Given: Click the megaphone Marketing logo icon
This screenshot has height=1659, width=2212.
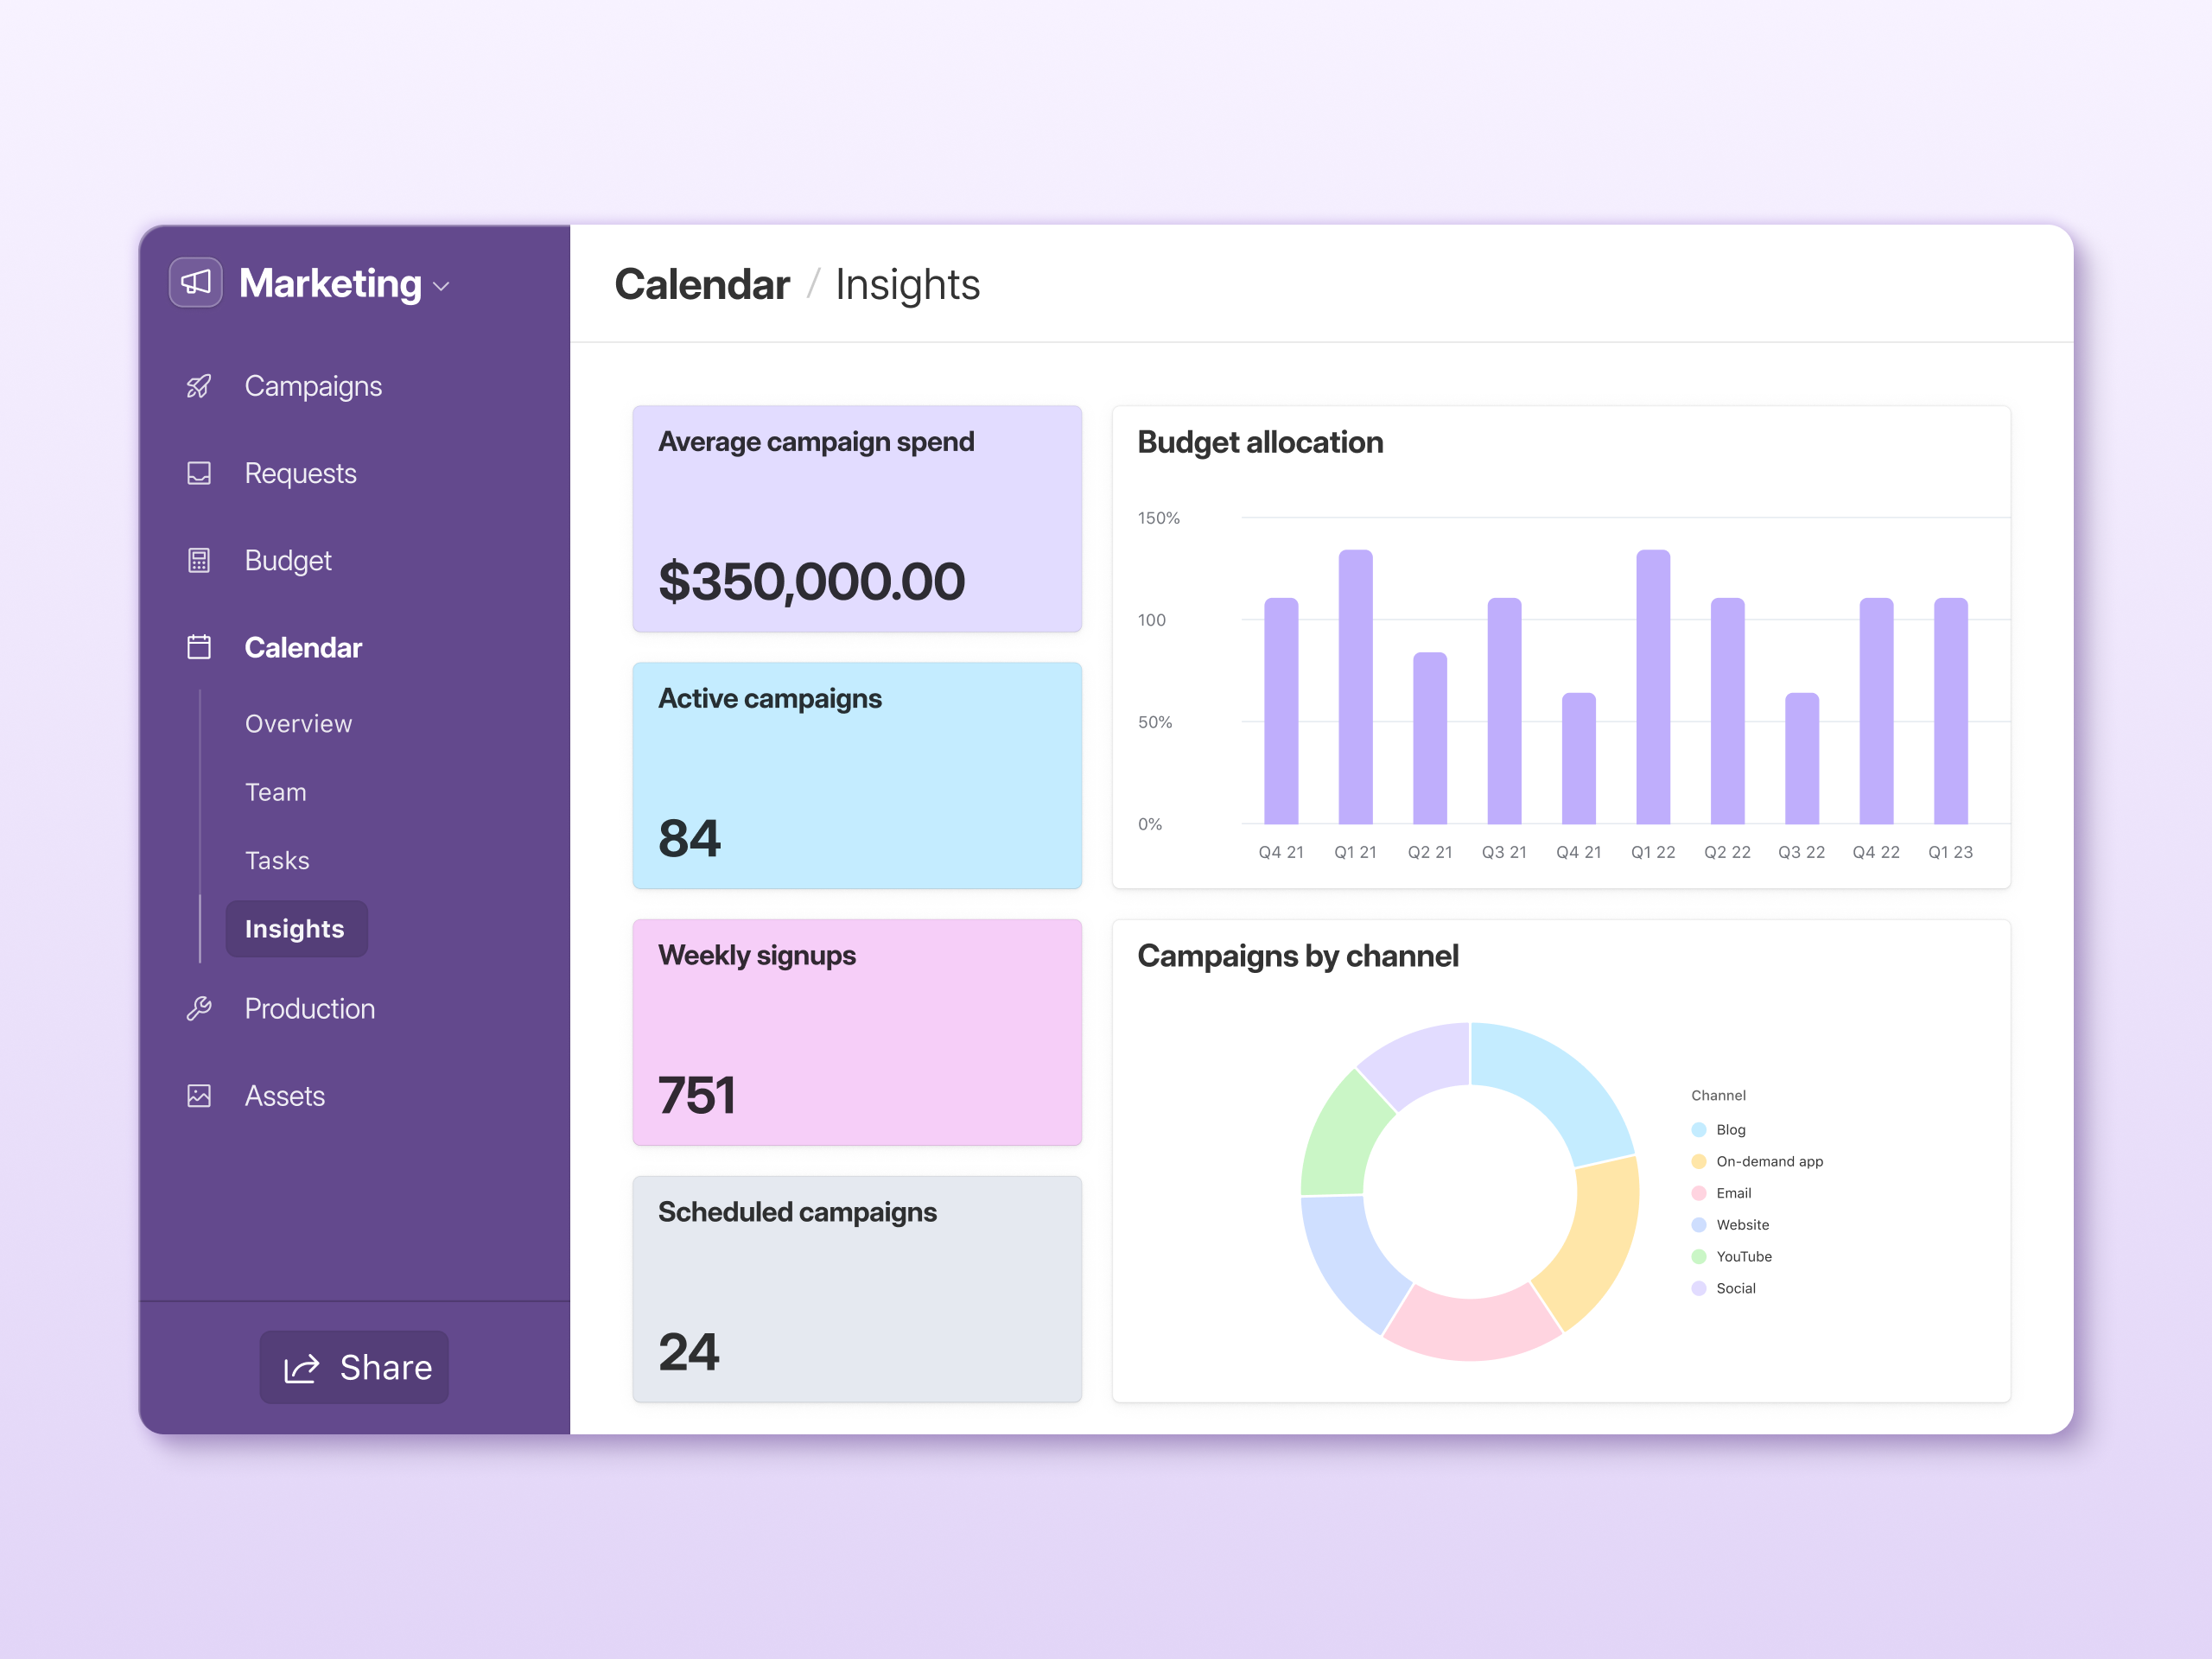Looking at the screenshot, I should 195,283.
